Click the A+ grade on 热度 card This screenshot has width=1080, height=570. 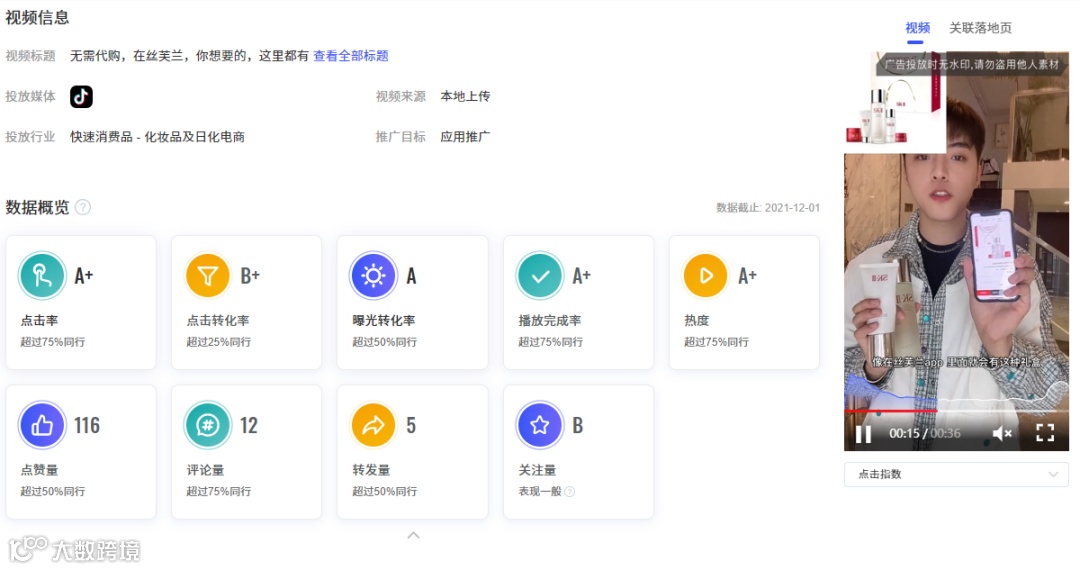pyautogui.click(x=747, y=276)
